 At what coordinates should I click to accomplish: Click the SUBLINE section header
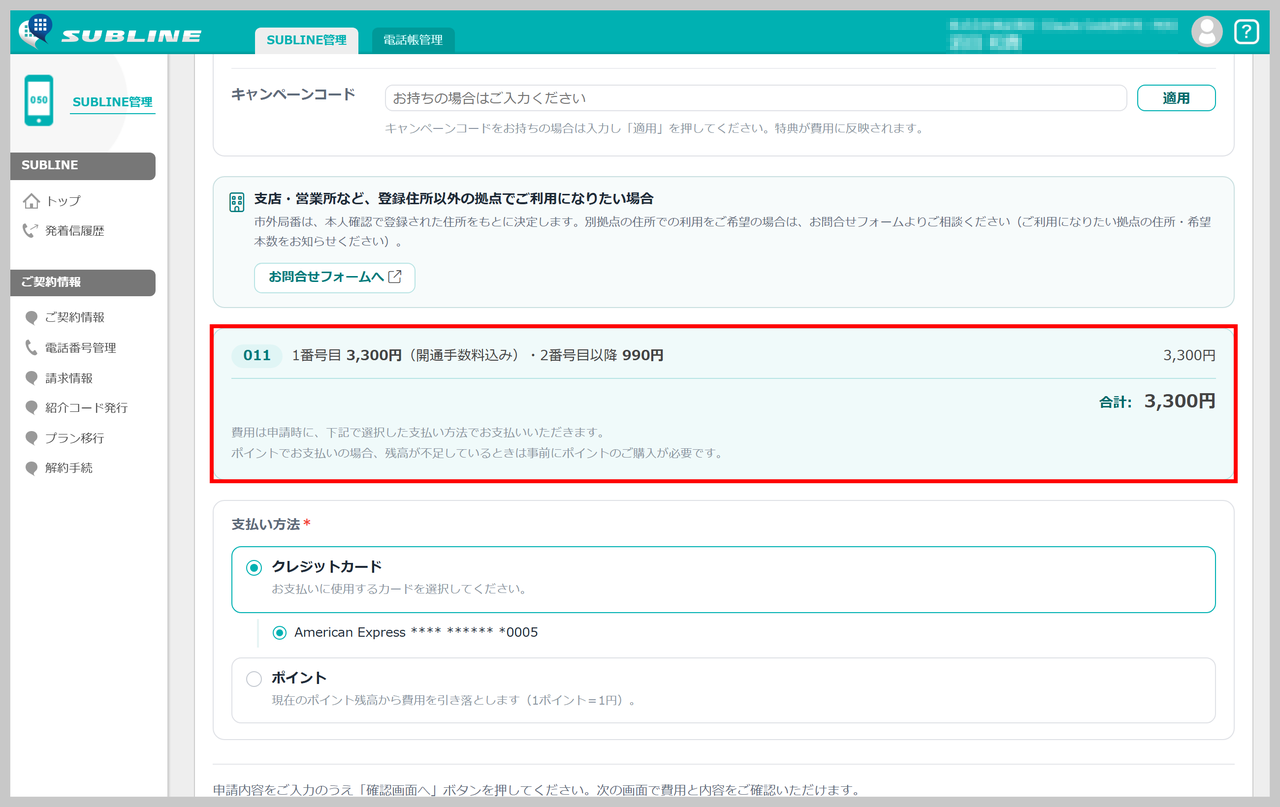coord(83,166)
